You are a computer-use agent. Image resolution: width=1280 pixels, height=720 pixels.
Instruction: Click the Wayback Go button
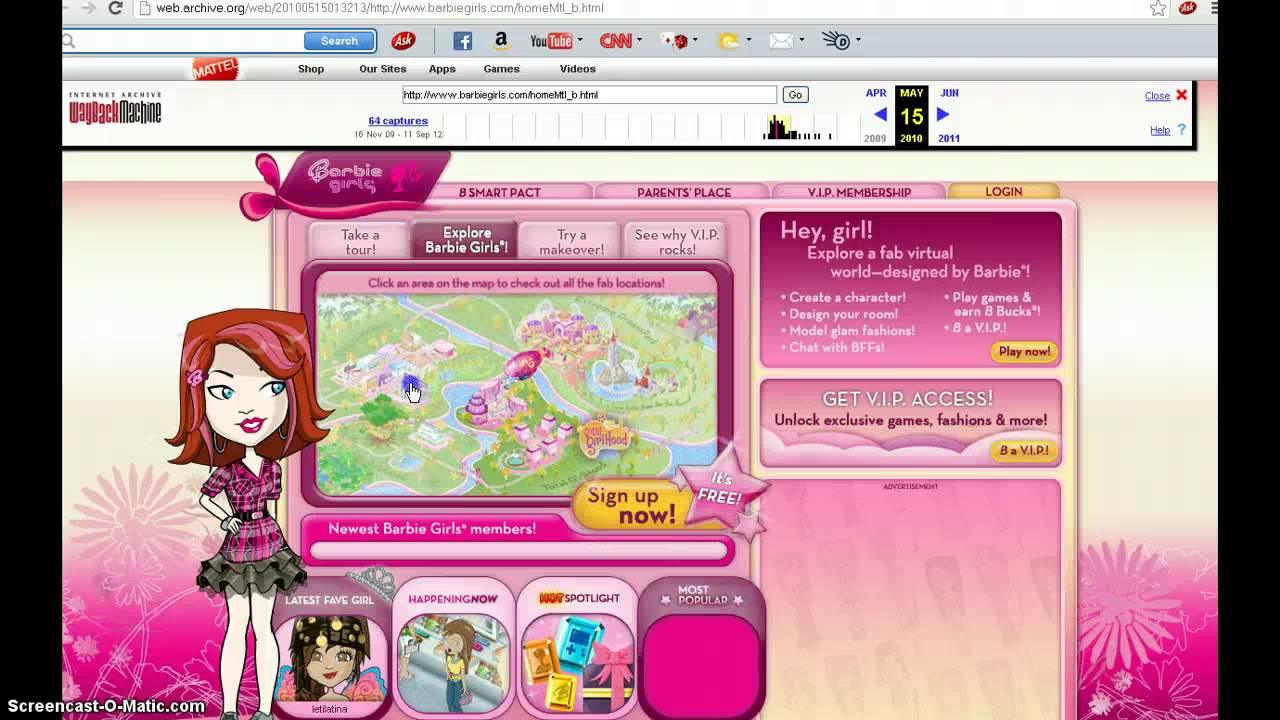click(795, 95)
